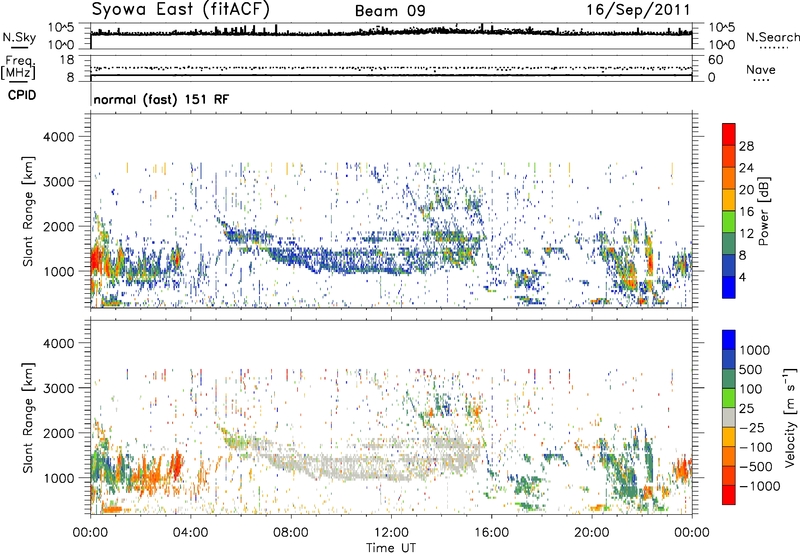Image resolution: width=800 pixels, height=554 pixels.
Task: Click the '12' tick on the Power colorbar
Action: coord(746,234)
